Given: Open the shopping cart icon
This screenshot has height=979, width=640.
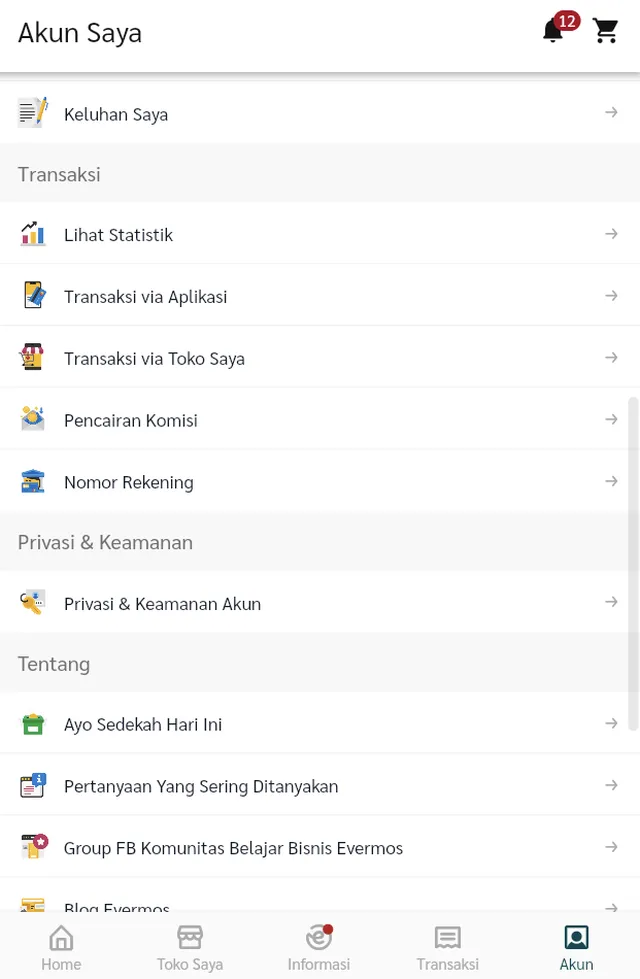Looking at the screenshot, I should click(x=606, y=30).
